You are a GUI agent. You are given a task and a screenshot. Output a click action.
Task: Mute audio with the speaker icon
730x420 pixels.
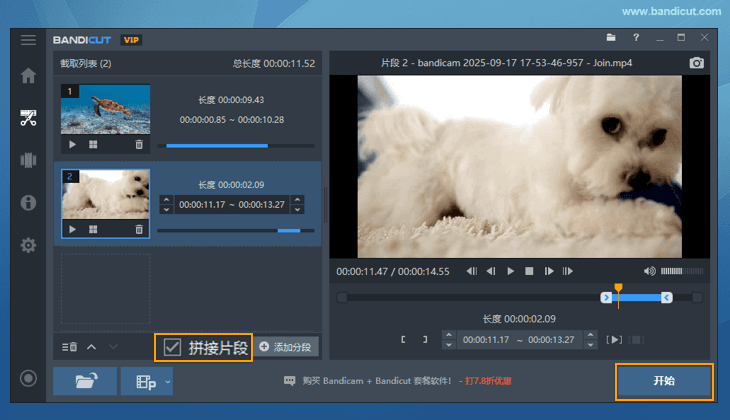coord(650,271)
